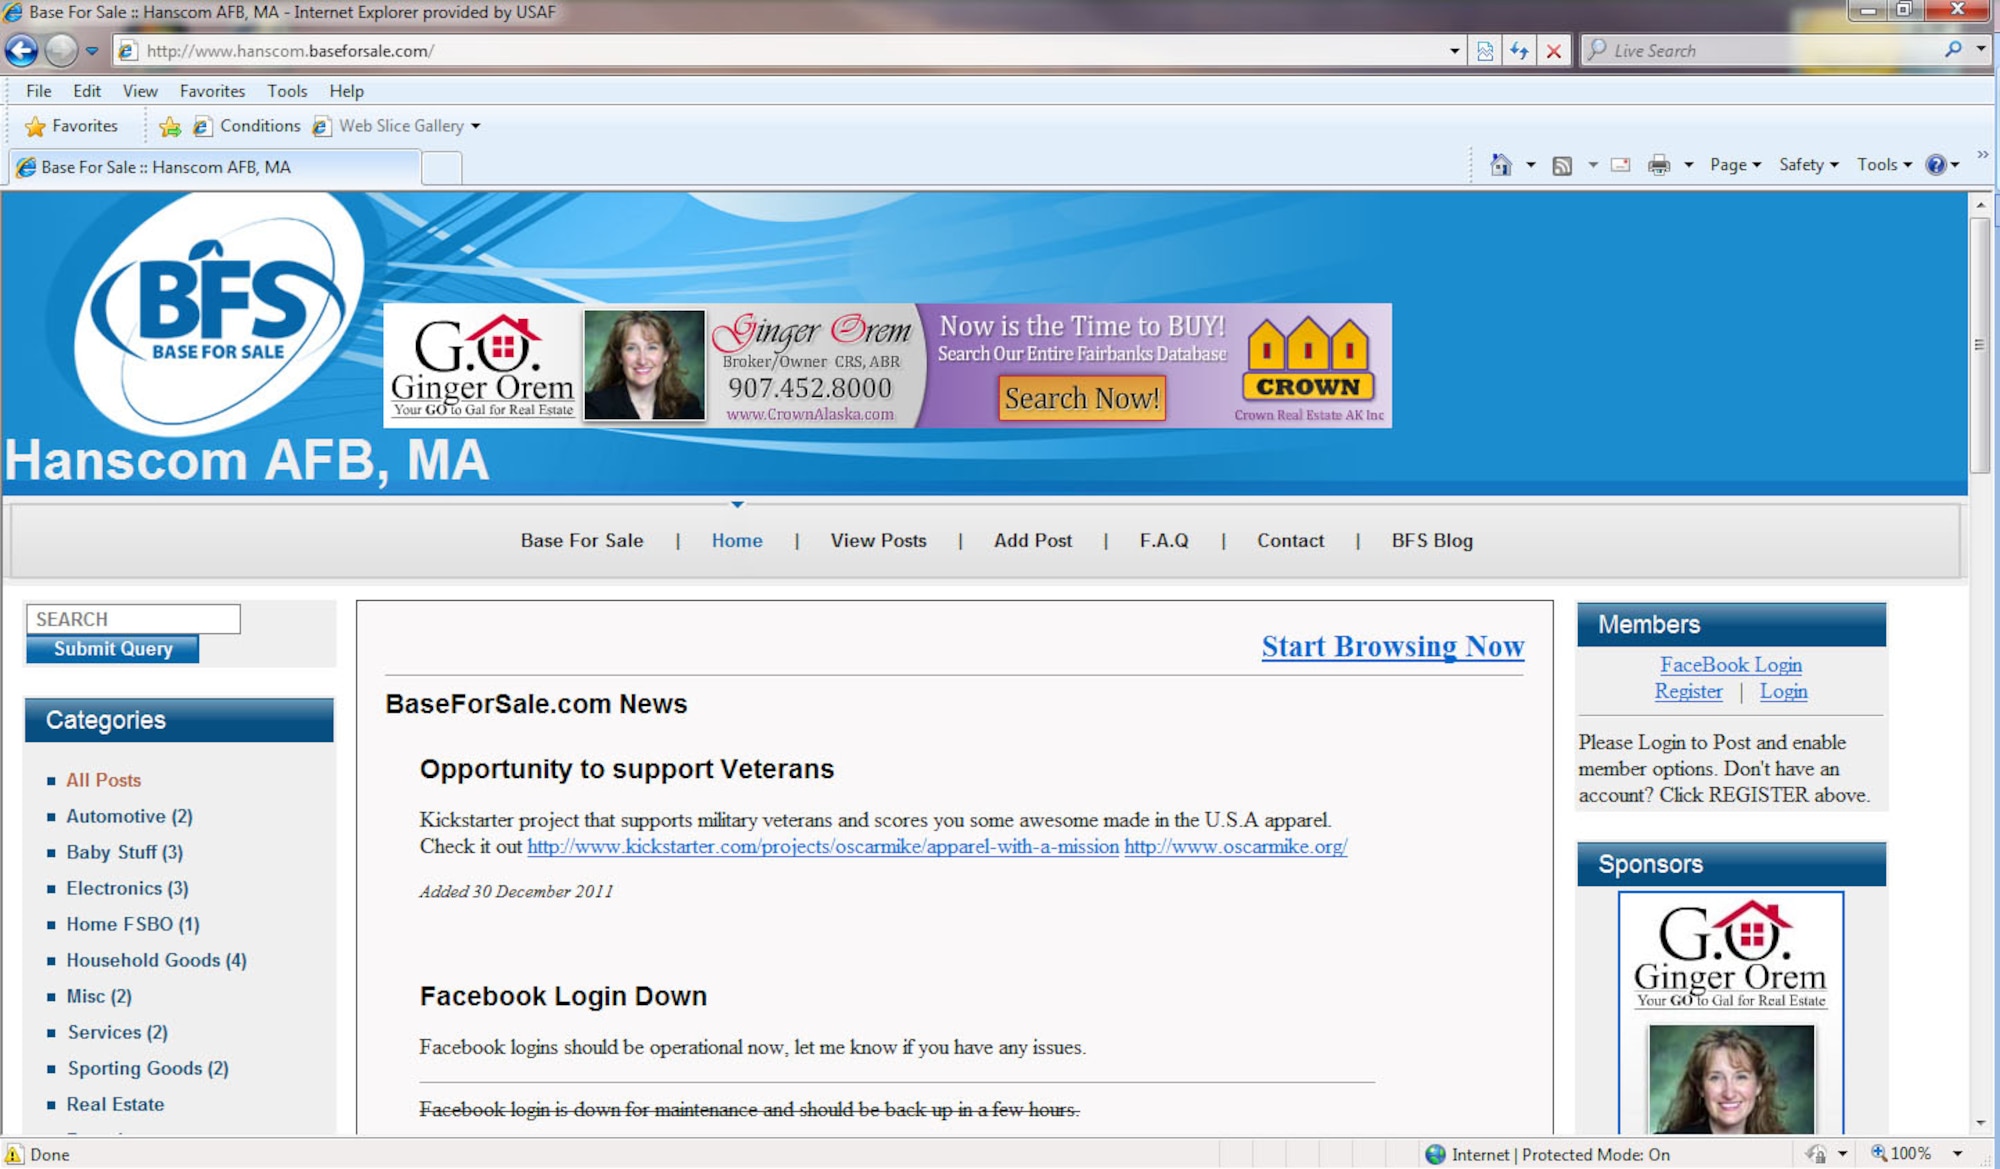The image size is (2000, 1169).
Task: Select the Automotive (2) category
Action: tap(129, 816)
